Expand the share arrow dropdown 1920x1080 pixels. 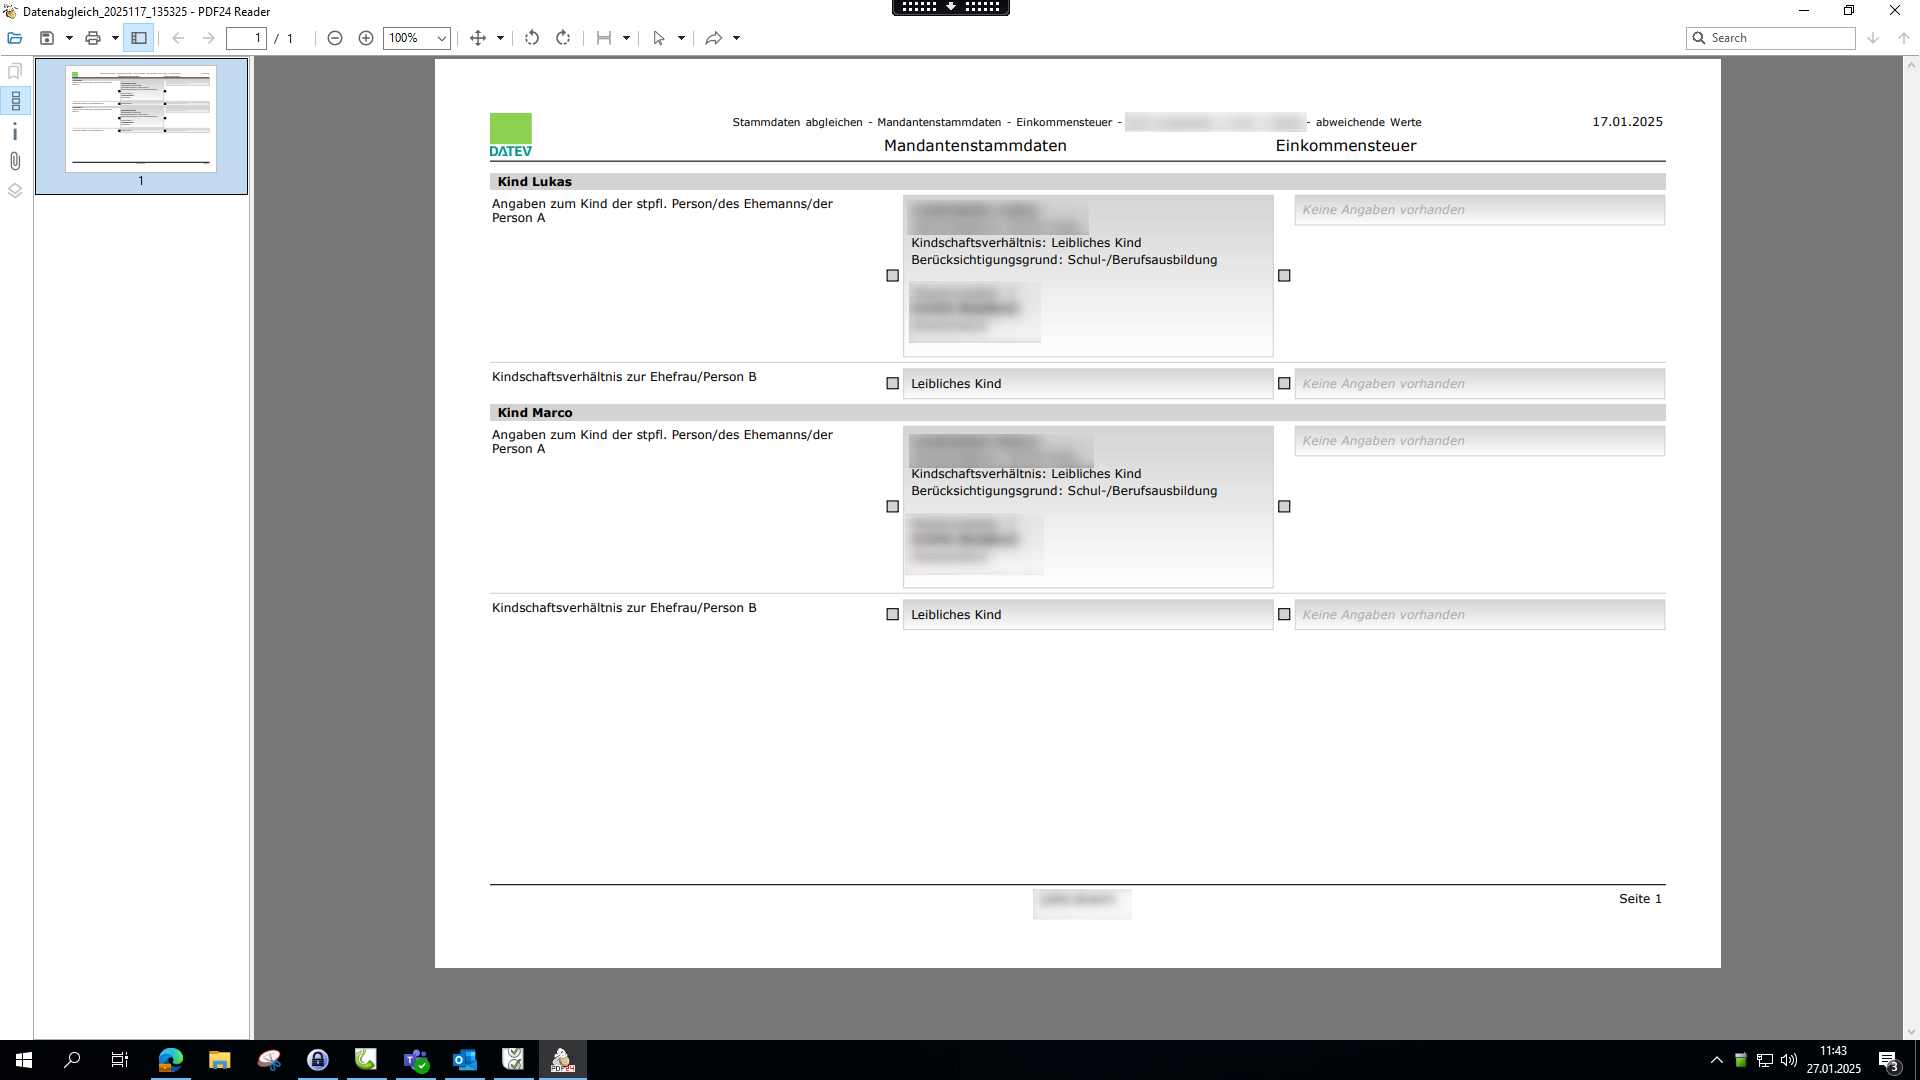tap(737, 38)
